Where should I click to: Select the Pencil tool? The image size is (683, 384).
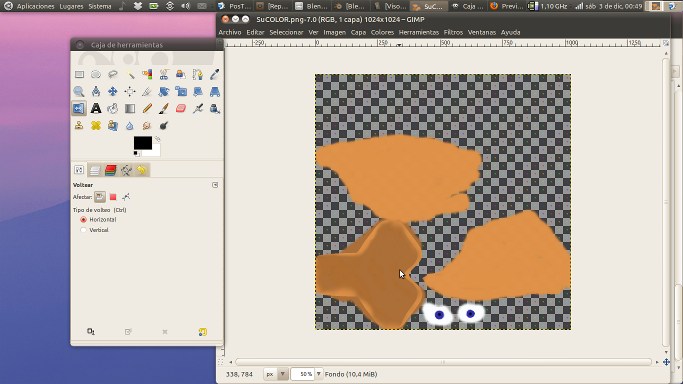point(147,108)
